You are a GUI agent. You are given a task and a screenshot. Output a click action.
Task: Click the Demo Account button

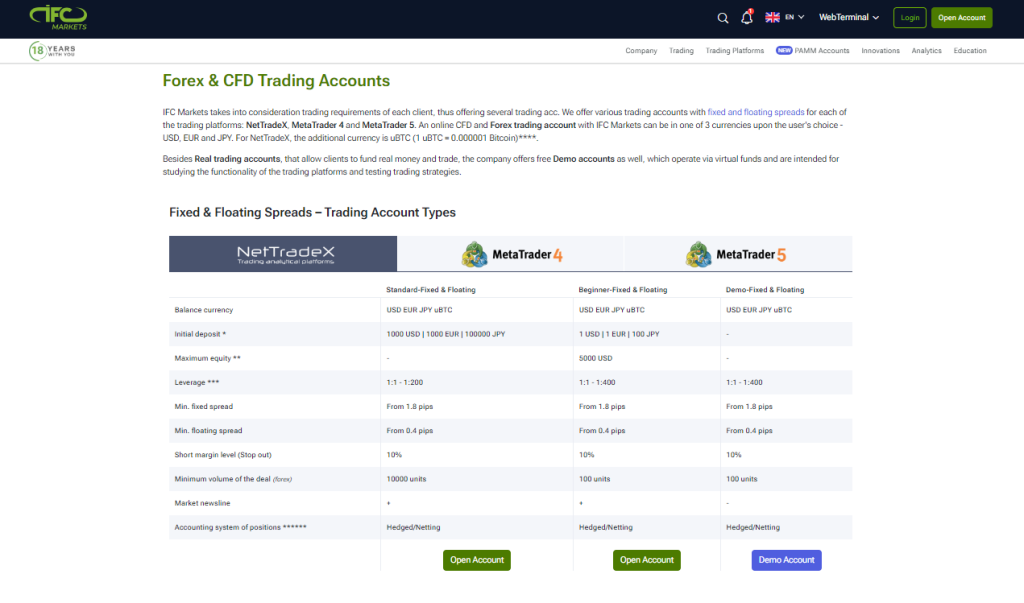786,560
